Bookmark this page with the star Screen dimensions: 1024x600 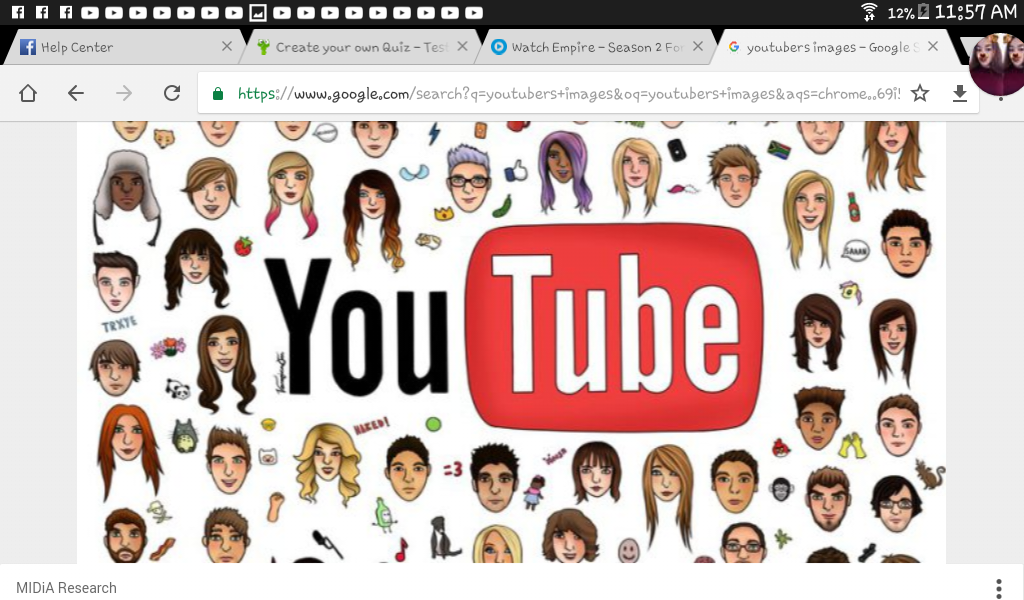pos(920,93)
